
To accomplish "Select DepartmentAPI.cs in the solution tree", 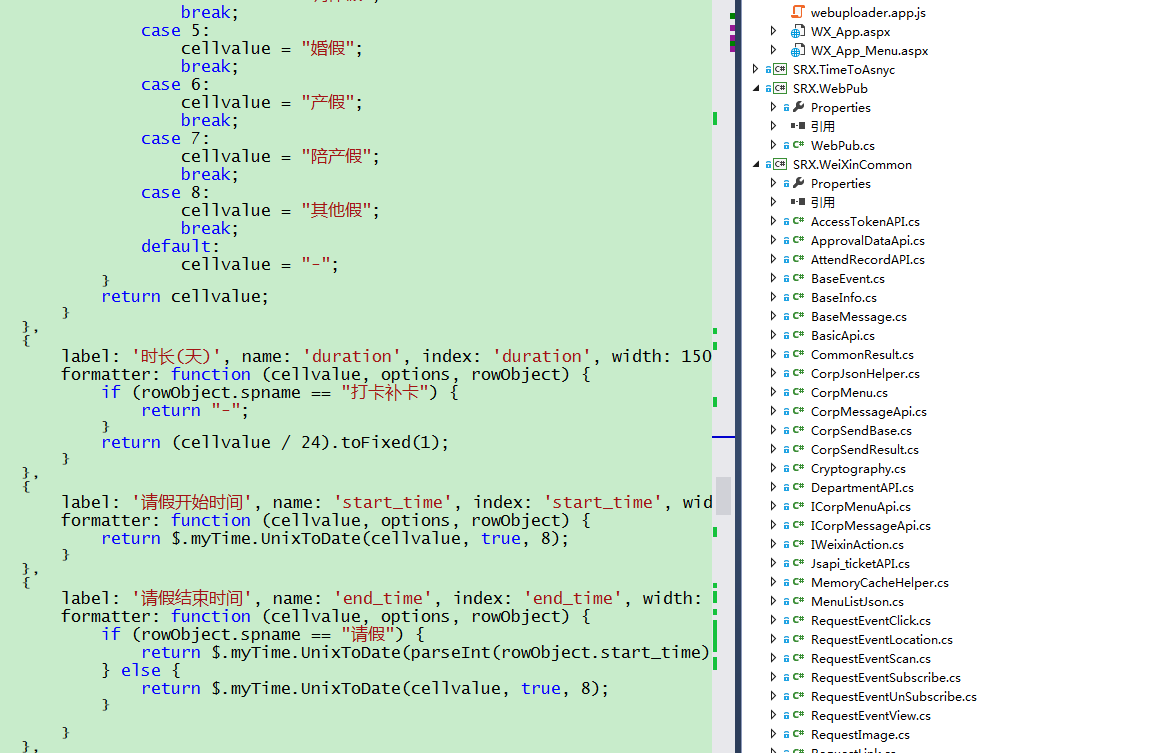I will pos(862,487).
